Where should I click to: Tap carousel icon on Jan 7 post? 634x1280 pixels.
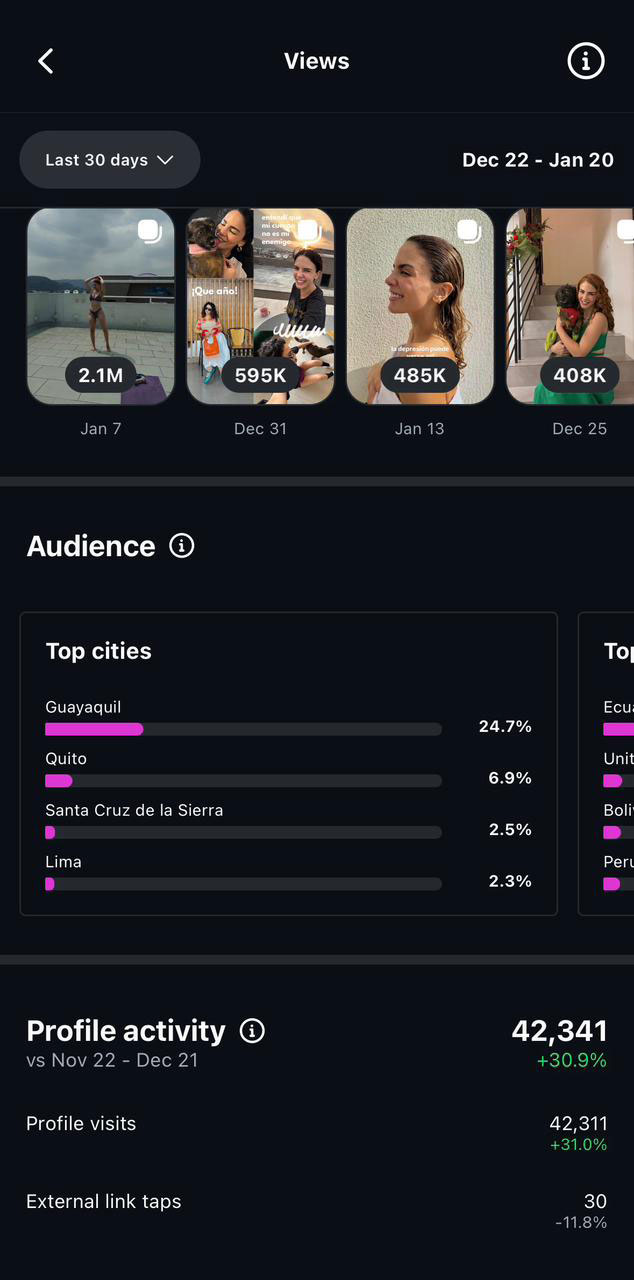(150, 232)
